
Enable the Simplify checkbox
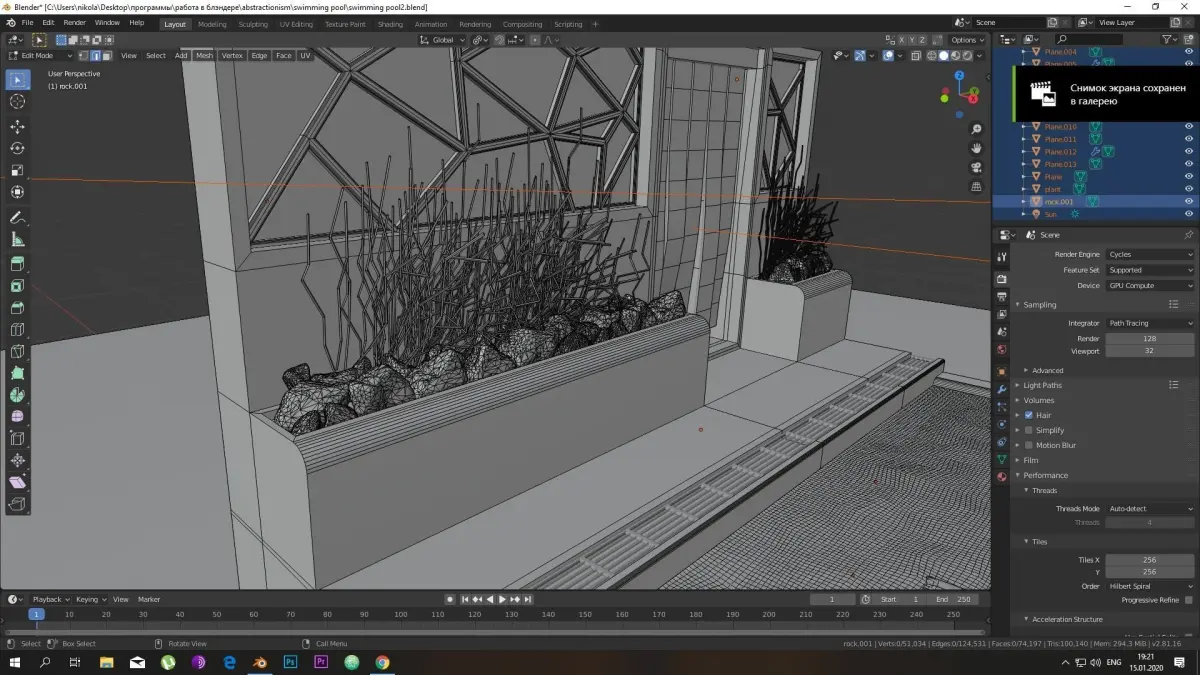click(1028, 430)
